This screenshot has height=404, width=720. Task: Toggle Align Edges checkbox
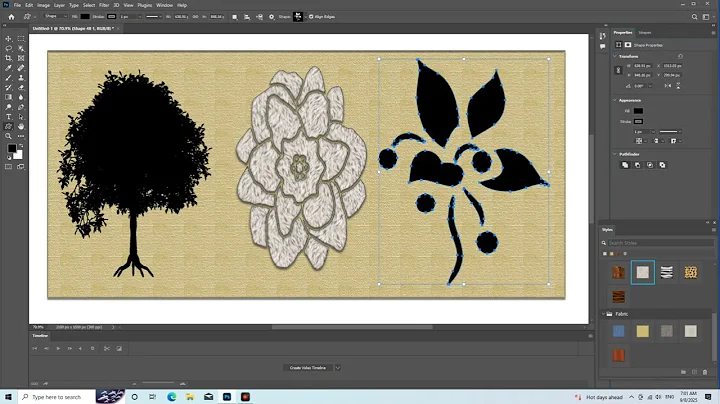click(x=311, y=17)
